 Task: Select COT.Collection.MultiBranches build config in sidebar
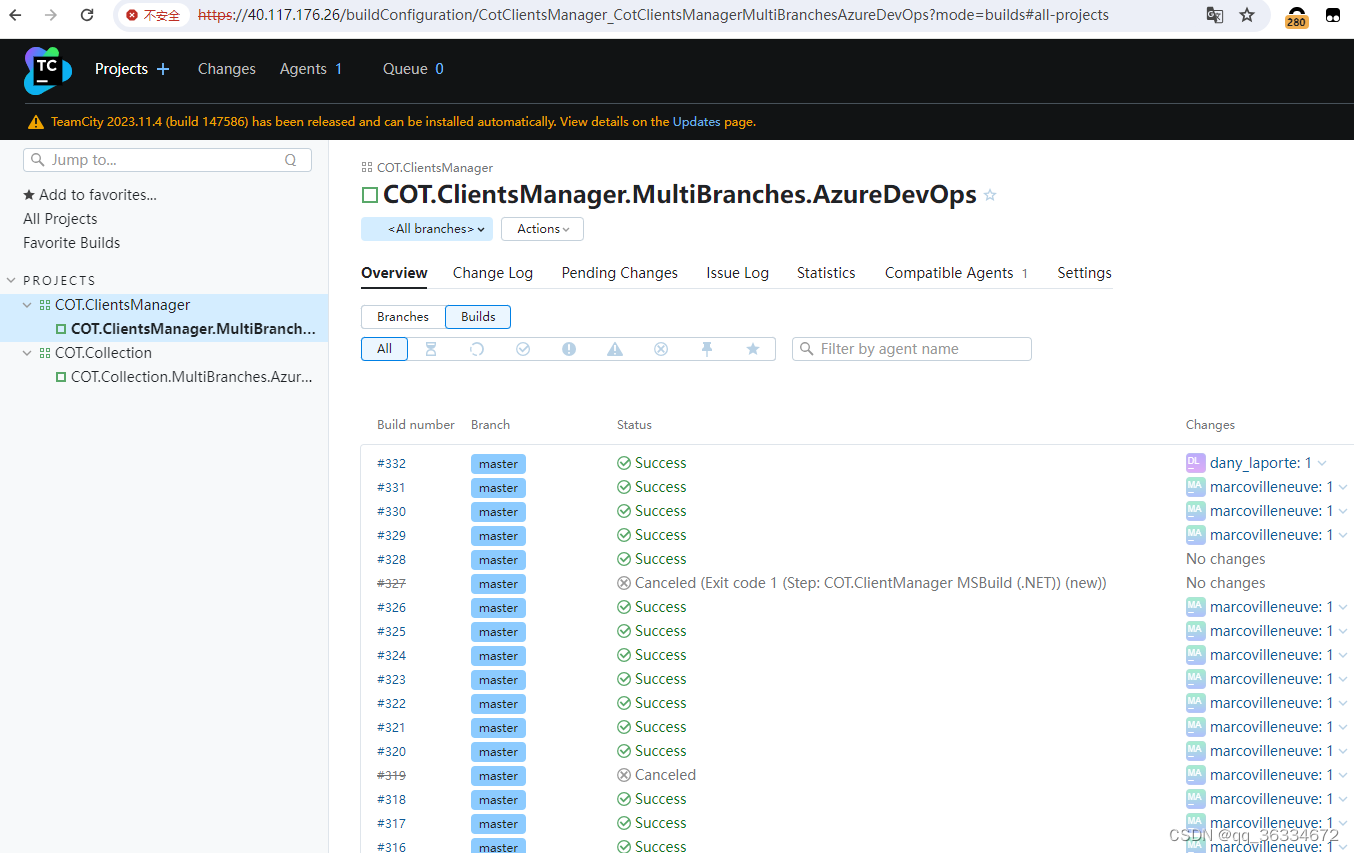tap(192, 377)
